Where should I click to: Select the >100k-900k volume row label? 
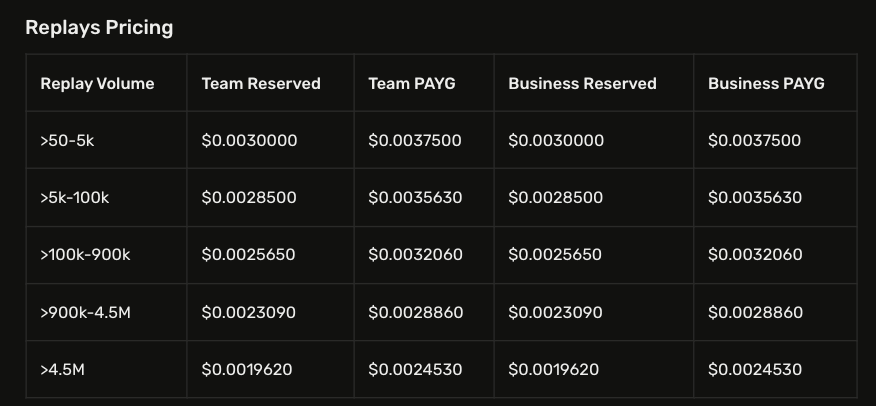tap(85, 255)
